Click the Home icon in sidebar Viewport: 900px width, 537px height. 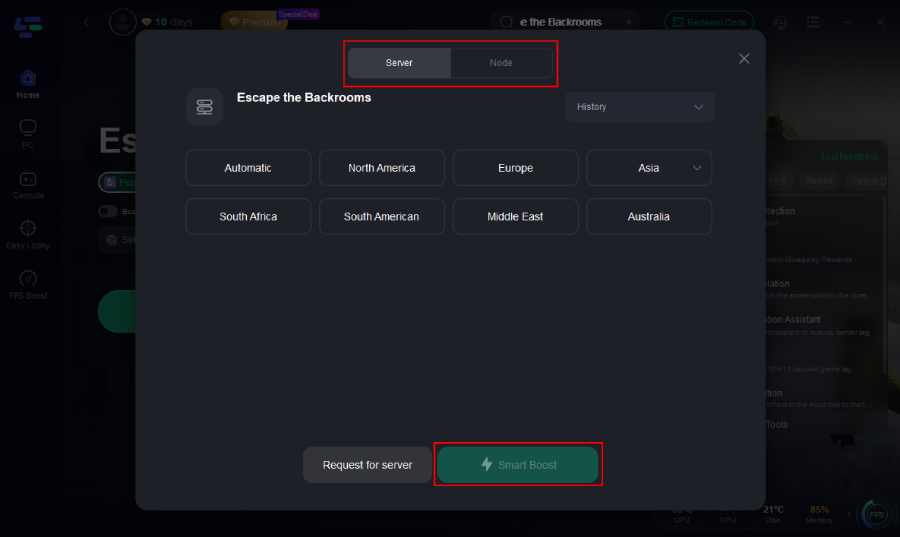point(28,78)
